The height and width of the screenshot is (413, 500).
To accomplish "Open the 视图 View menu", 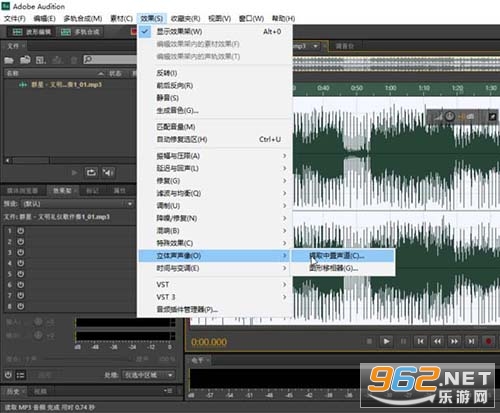I will point(219,18).
